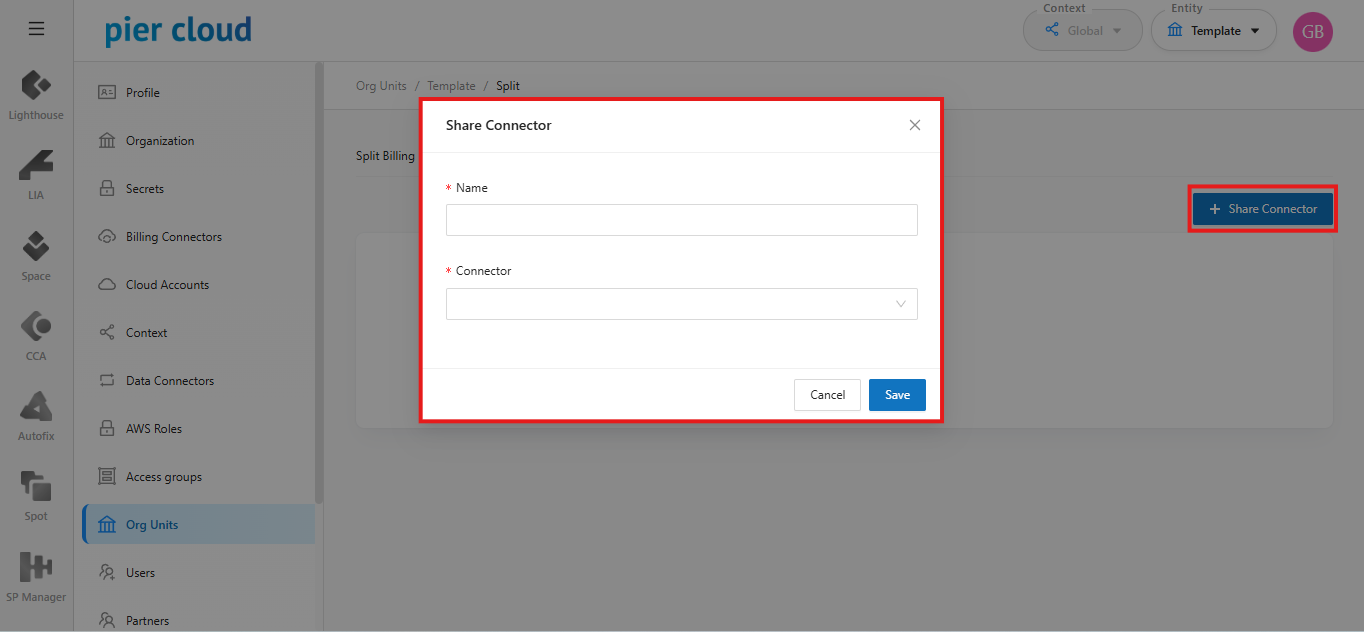Select the Space app icon
Viewport: 1364px width, 632px height.
pyautogui.click(x=36, y=246)
